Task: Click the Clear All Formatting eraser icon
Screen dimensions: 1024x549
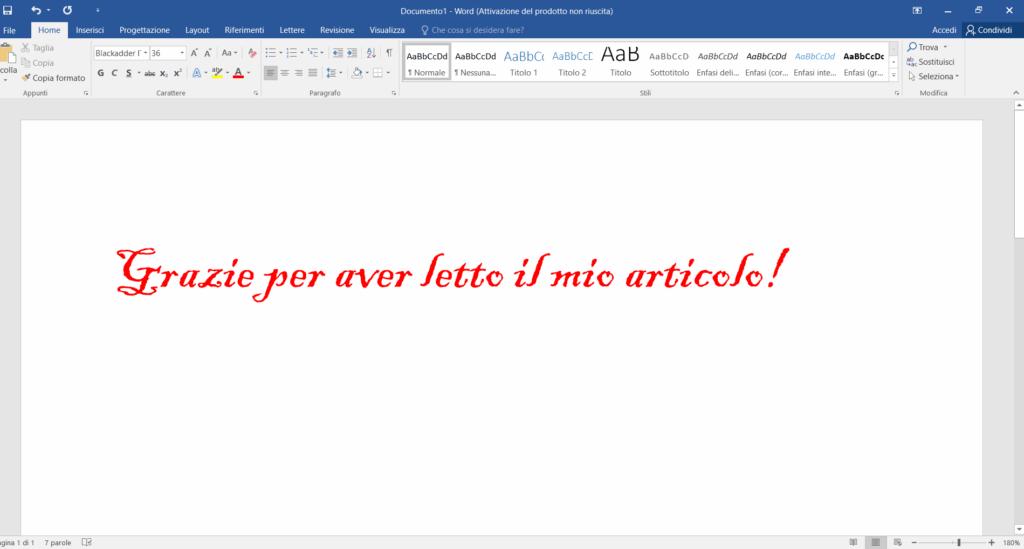Action: 252,53
